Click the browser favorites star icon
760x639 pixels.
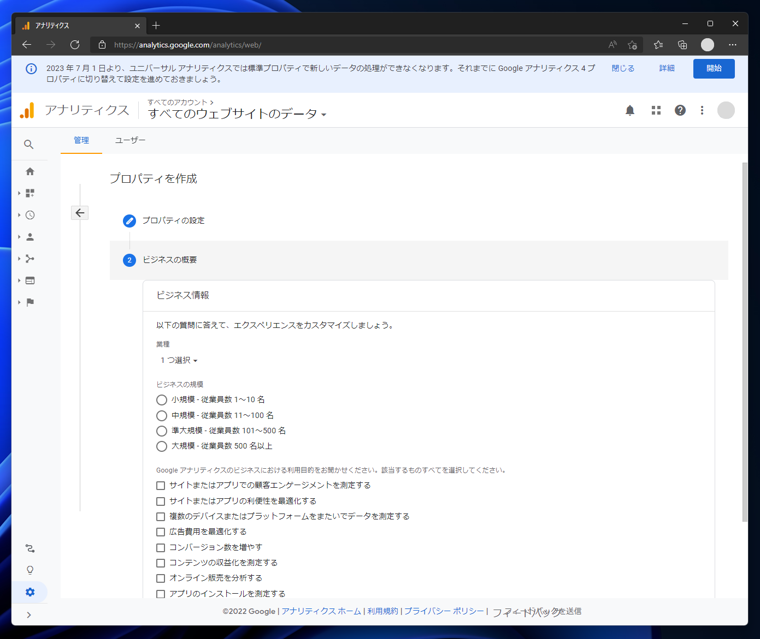pyautogui.click(x=658, y=45)
